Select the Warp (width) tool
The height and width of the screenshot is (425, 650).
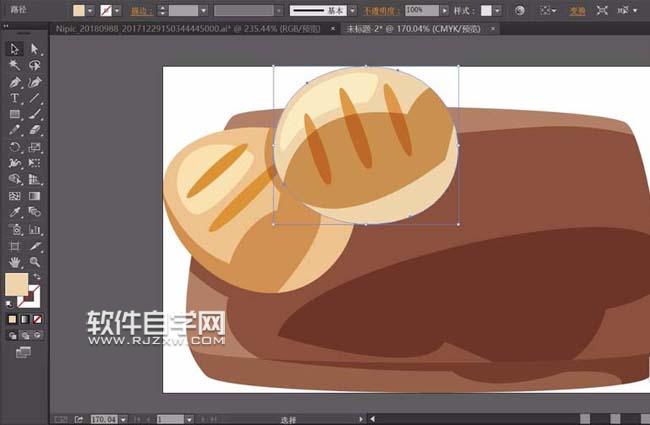click(15, 163)
